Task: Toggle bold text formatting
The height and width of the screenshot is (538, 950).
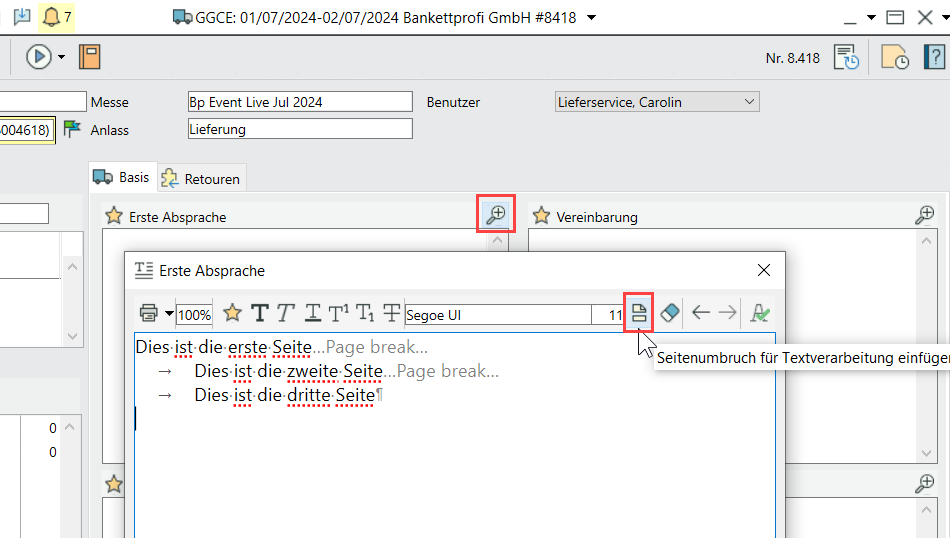Action: pyautogui.click(x=260, y=313)
